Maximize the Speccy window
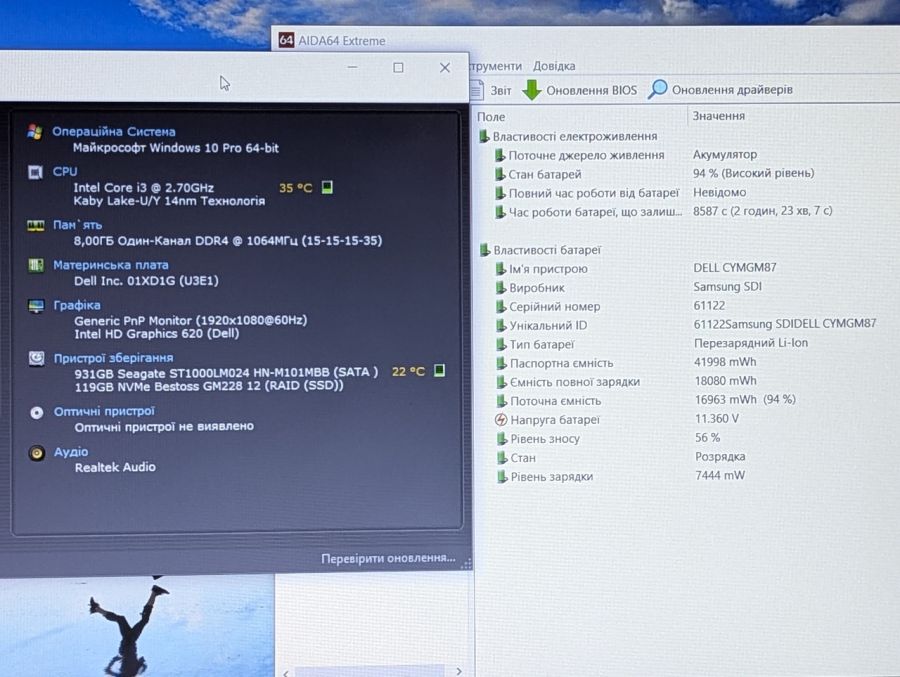The image size is (900, 677). click(398, 68)
